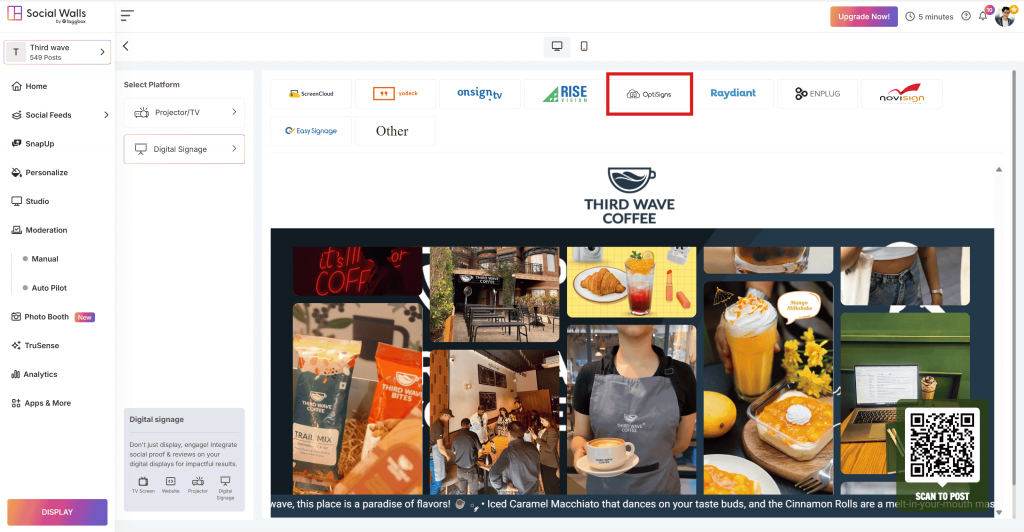
Task: Choose Enplug provider
Action: (x=818, y=94)
